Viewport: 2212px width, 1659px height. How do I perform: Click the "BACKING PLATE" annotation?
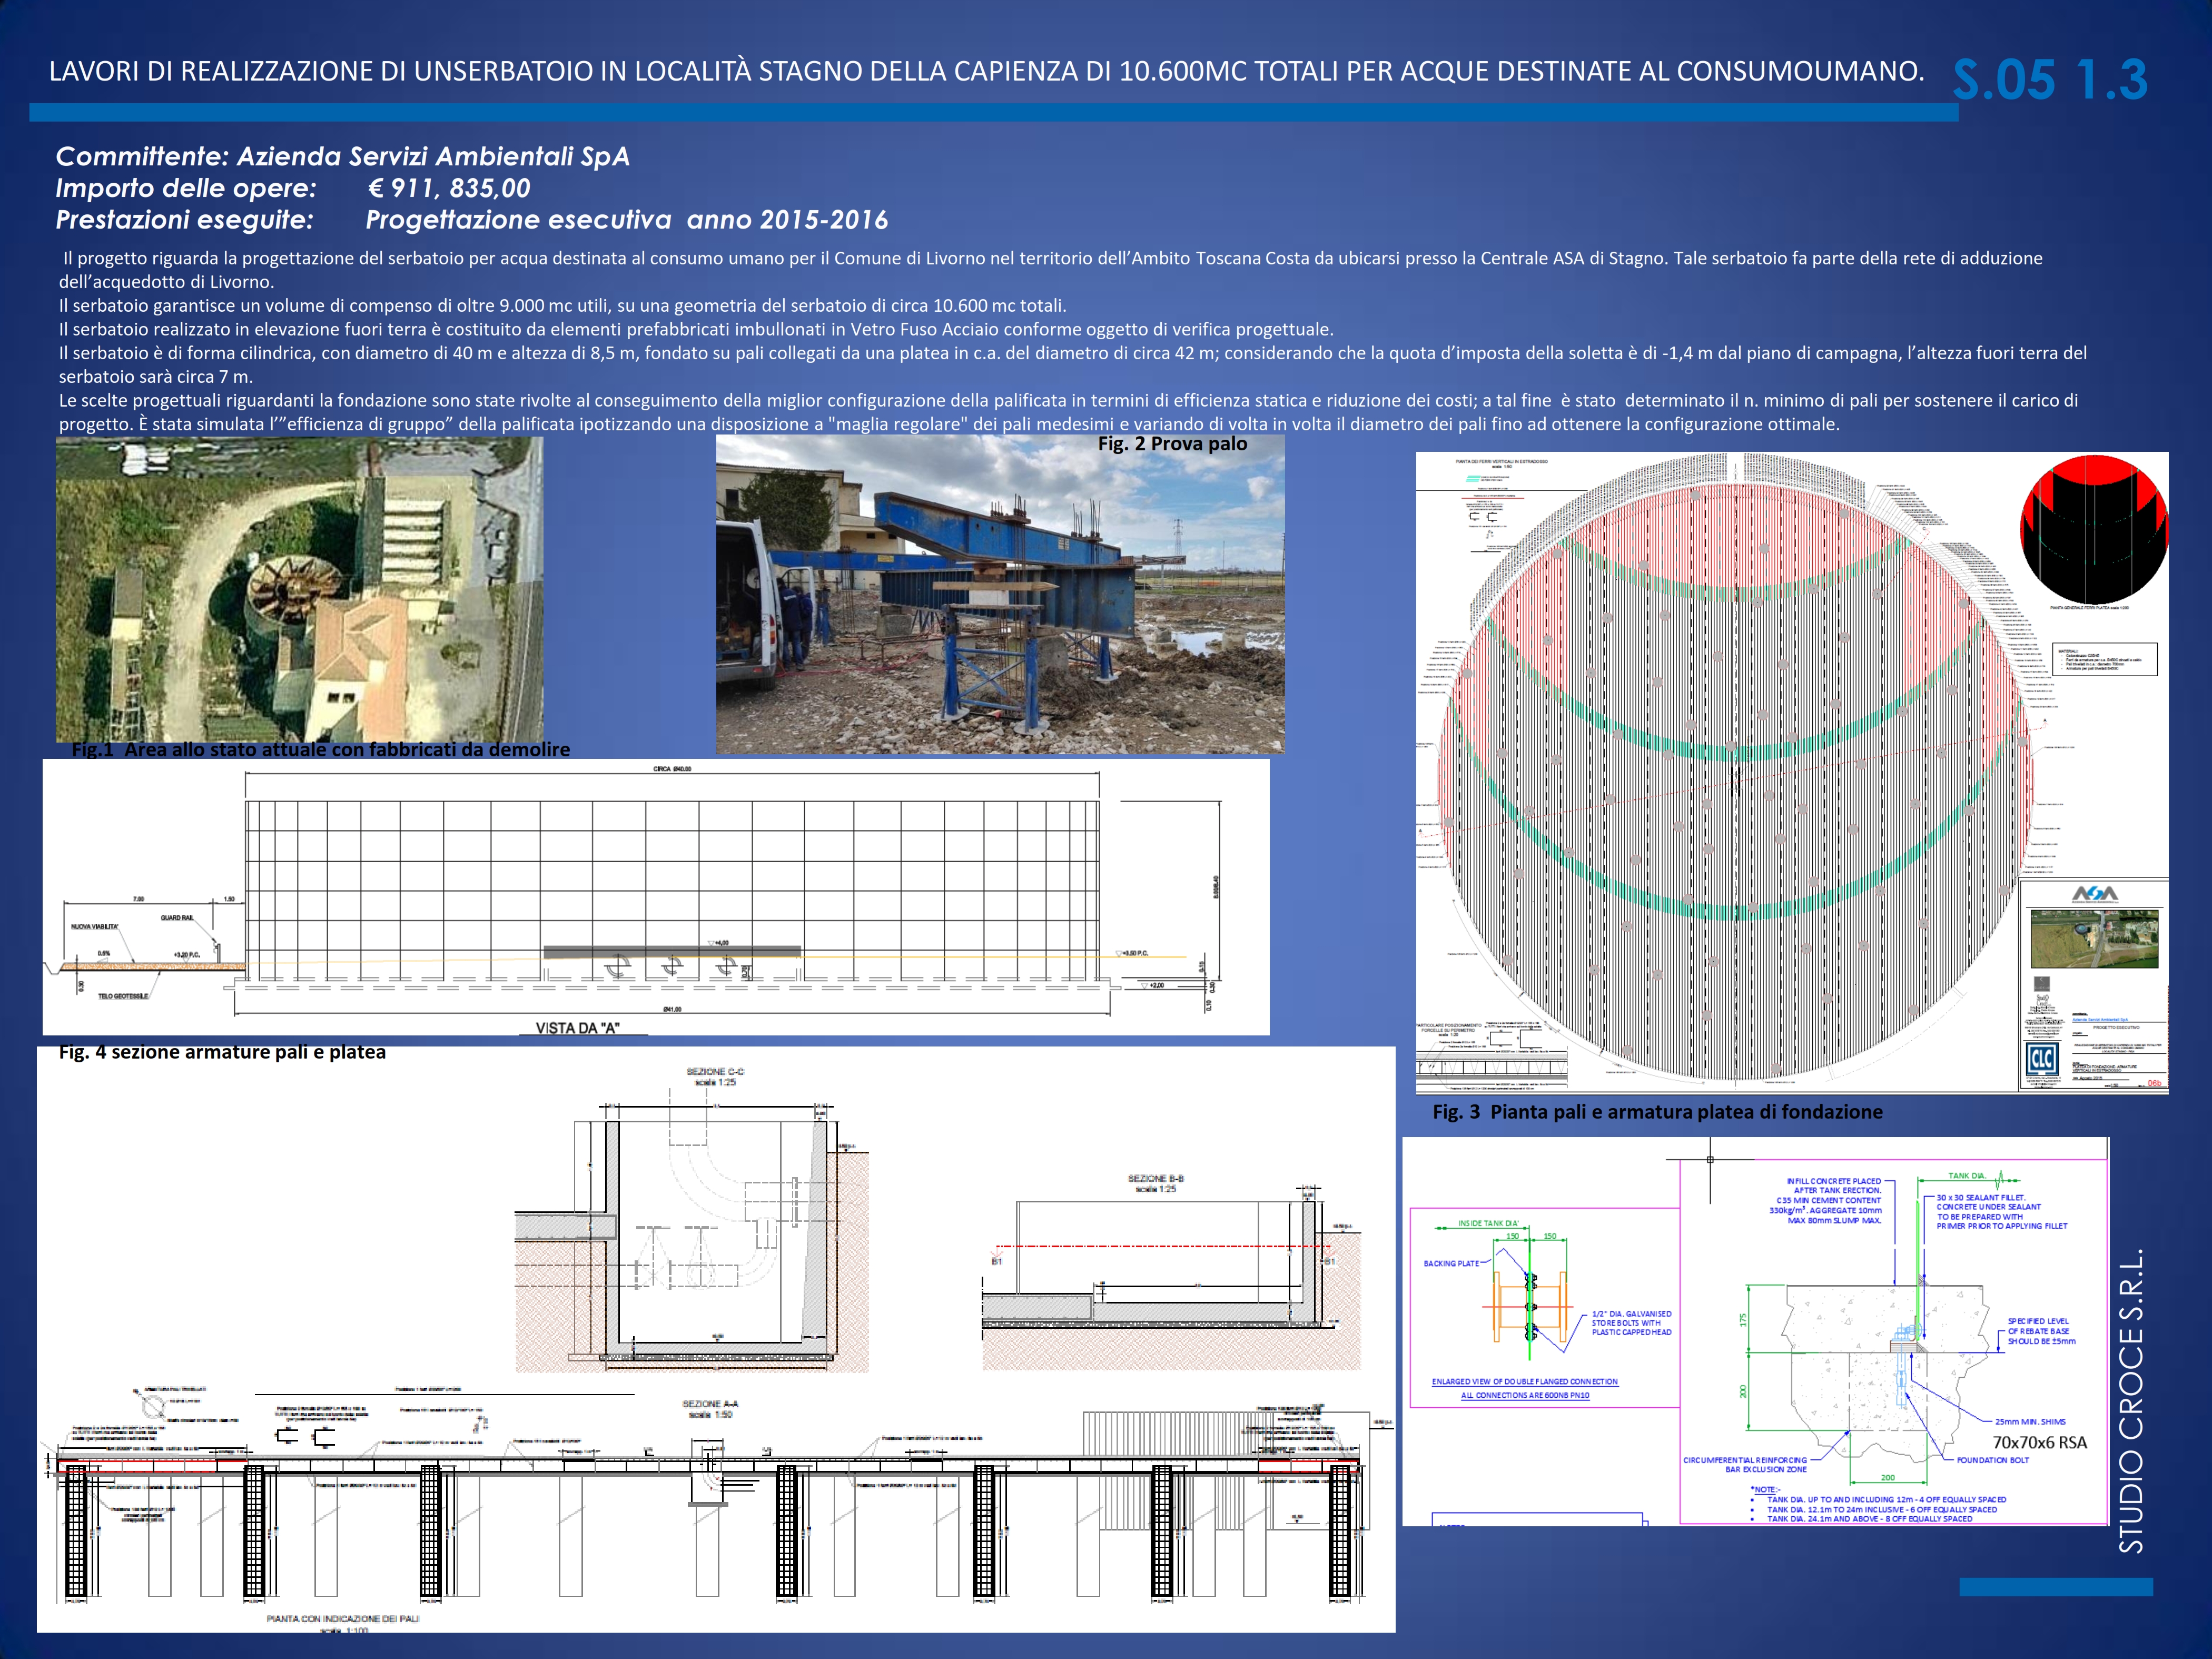tap(1451, 1263)
